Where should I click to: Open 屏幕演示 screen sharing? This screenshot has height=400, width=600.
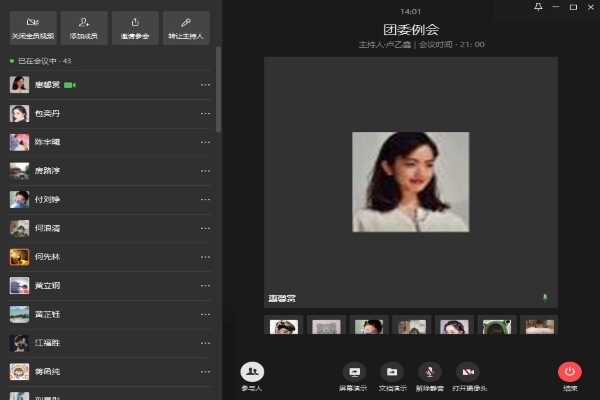(x=354, y=375)
